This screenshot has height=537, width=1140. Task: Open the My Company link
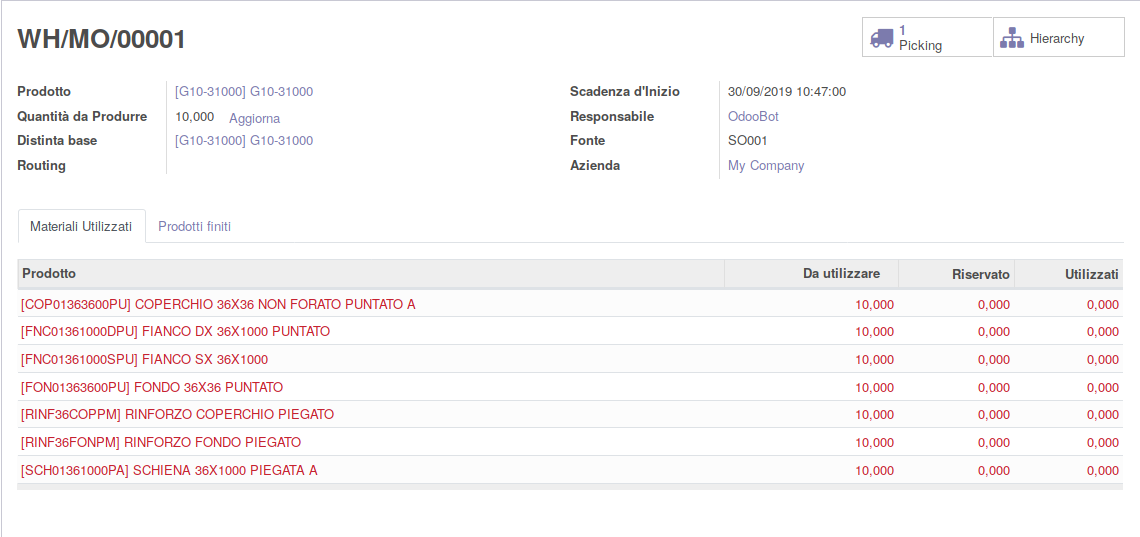pos(766,166)
